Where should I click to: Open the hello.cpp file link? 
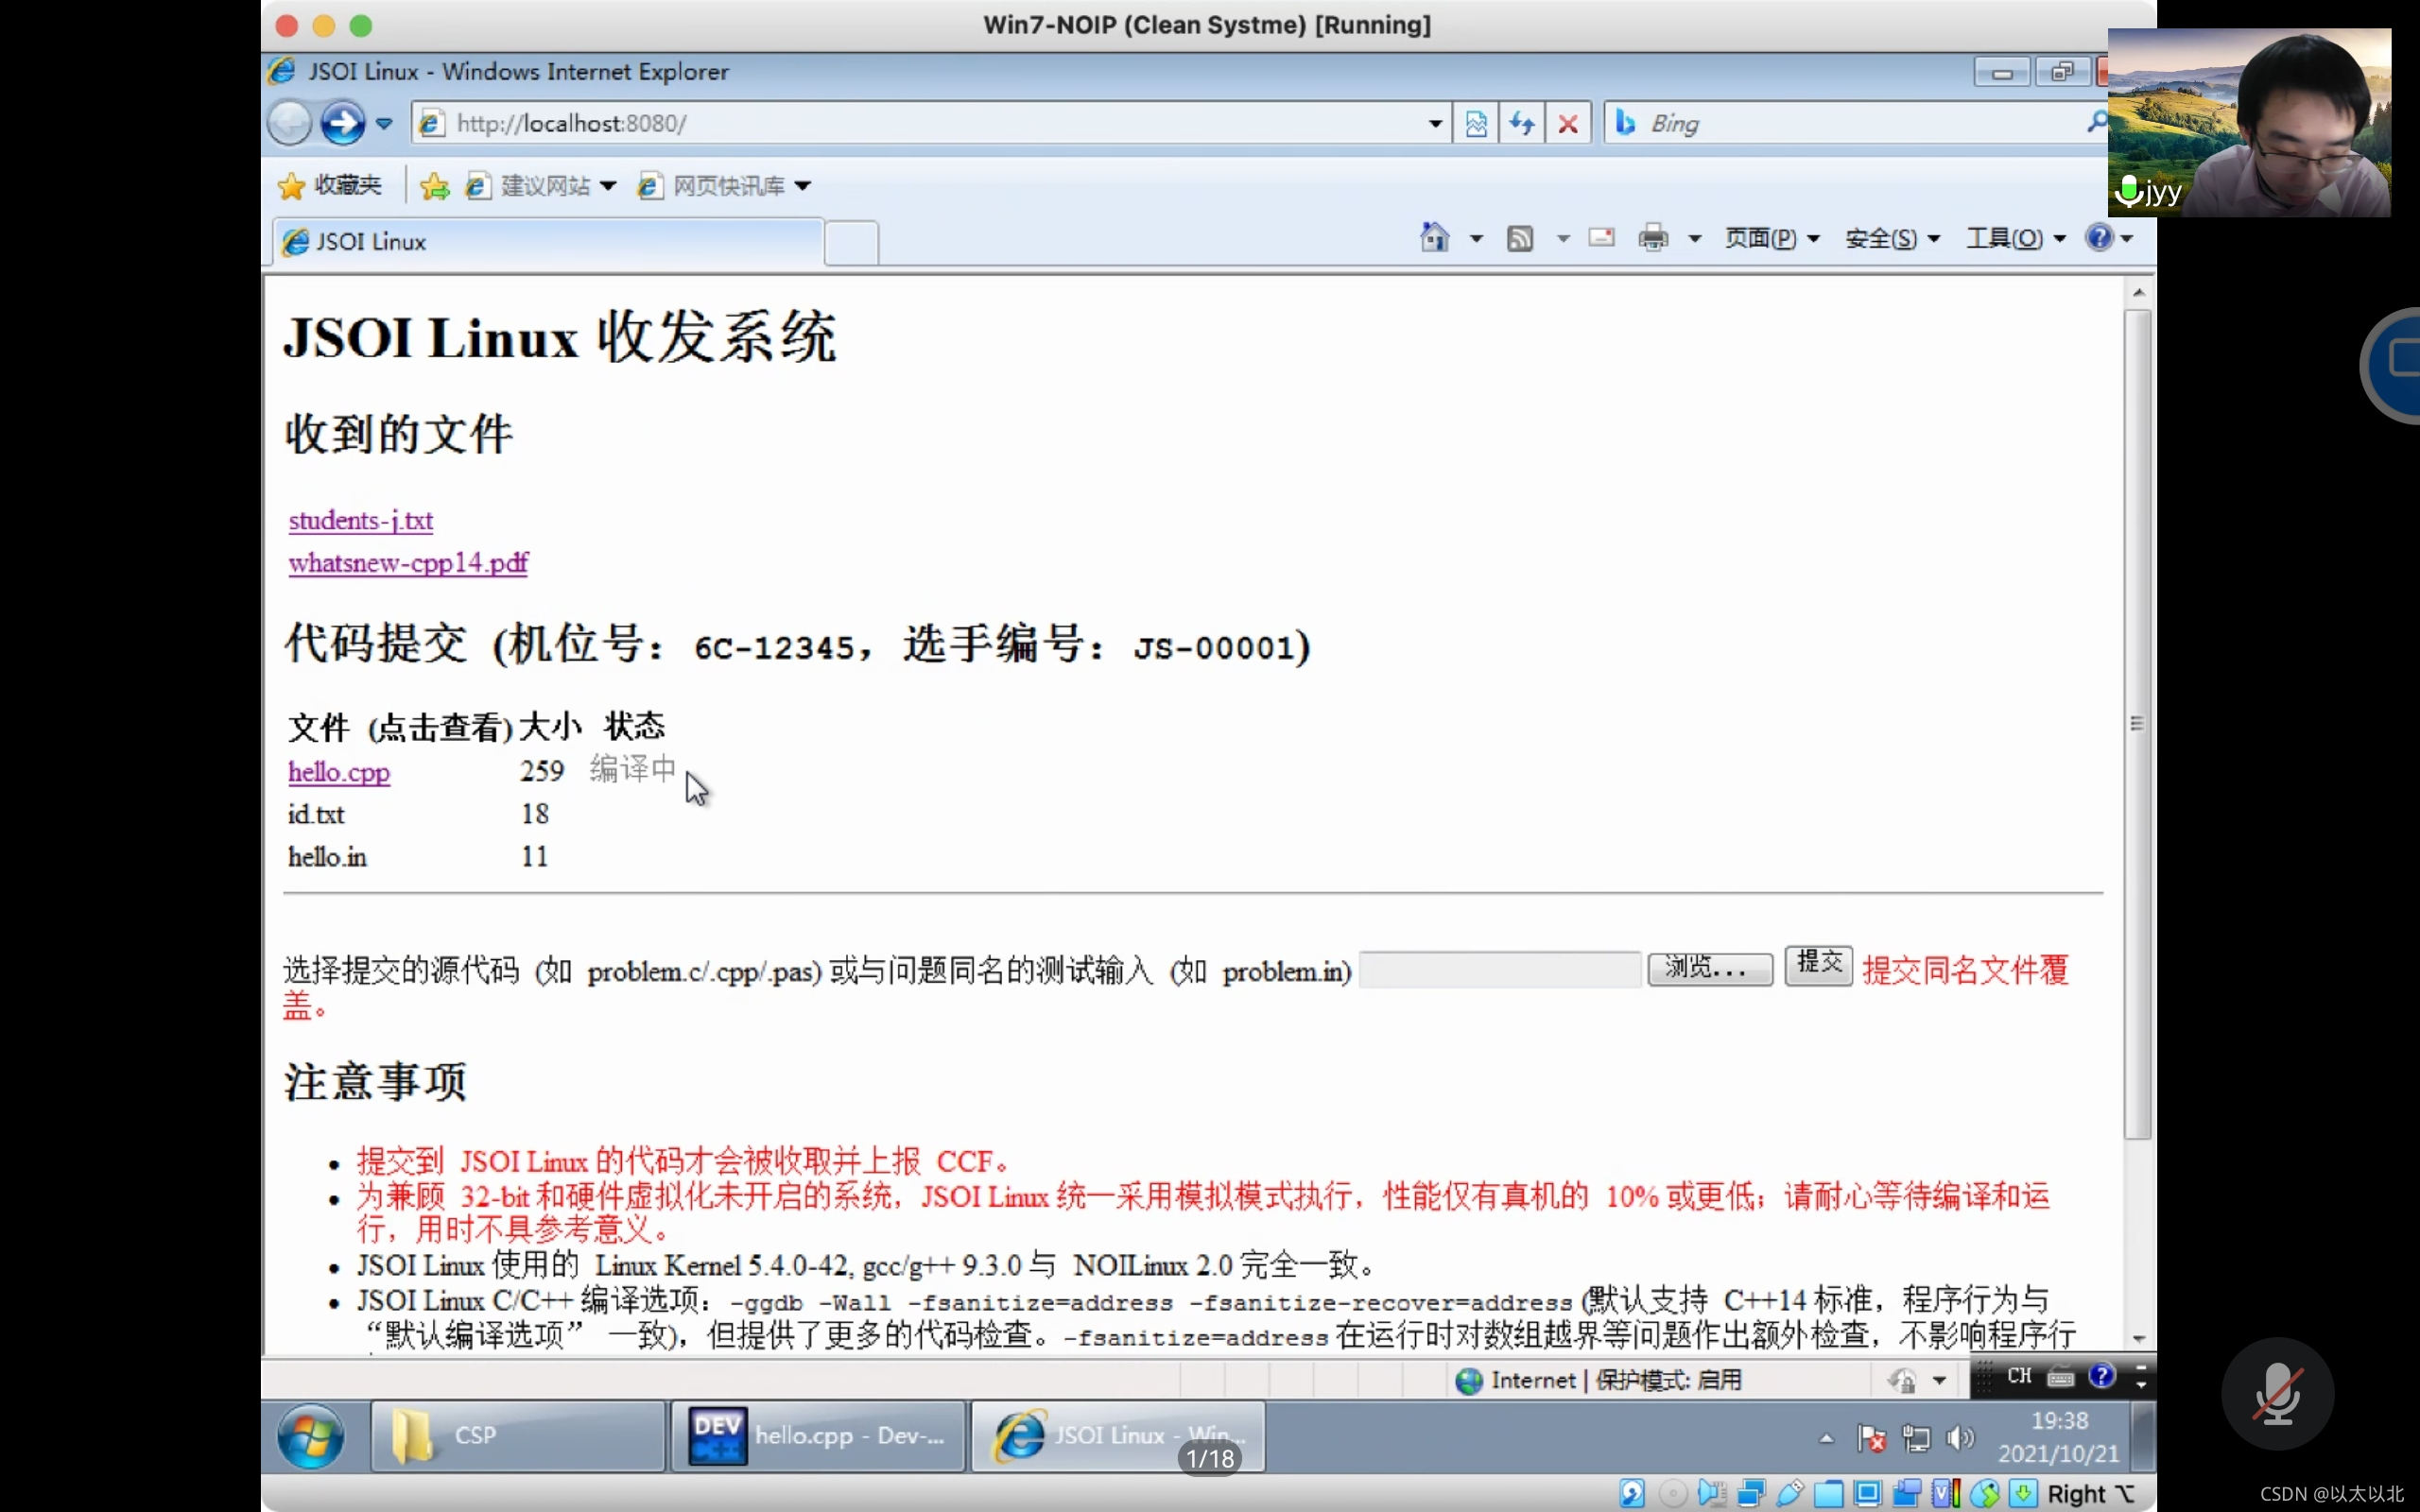339,772
